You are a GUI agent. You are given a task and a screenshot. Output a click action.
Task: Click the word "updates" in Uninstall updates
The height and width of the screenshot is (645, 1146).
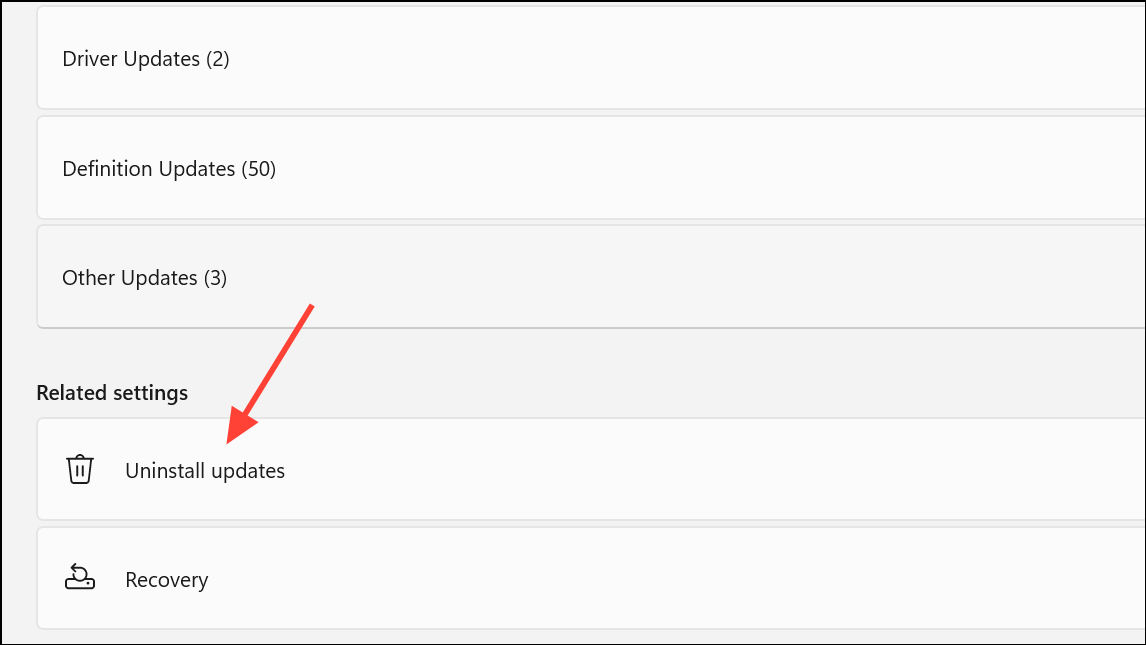coord(248,472)
